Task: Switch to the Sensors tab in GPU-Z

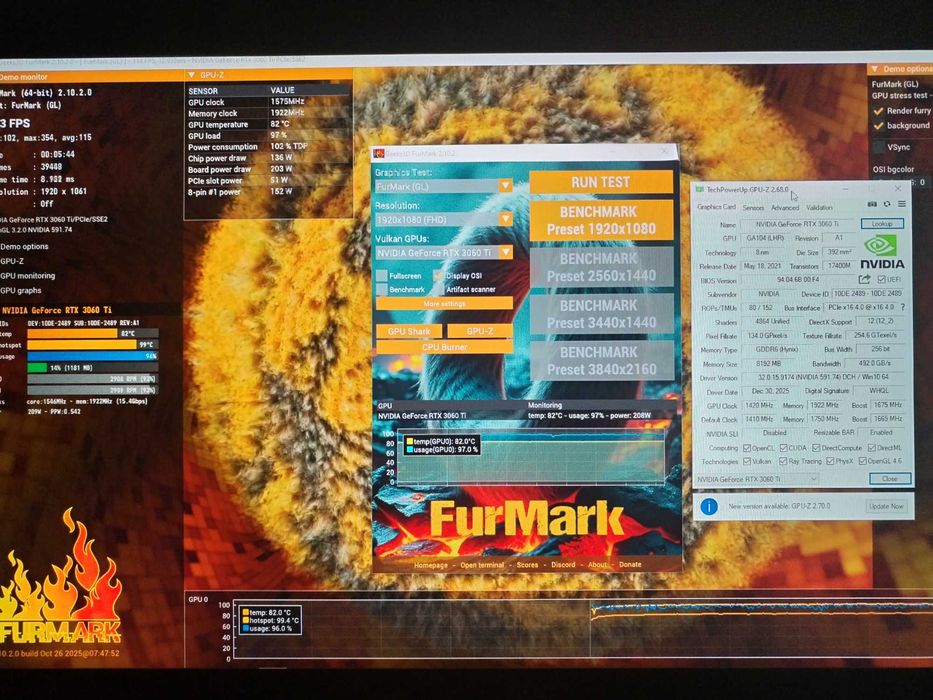Action: [753, 208]
